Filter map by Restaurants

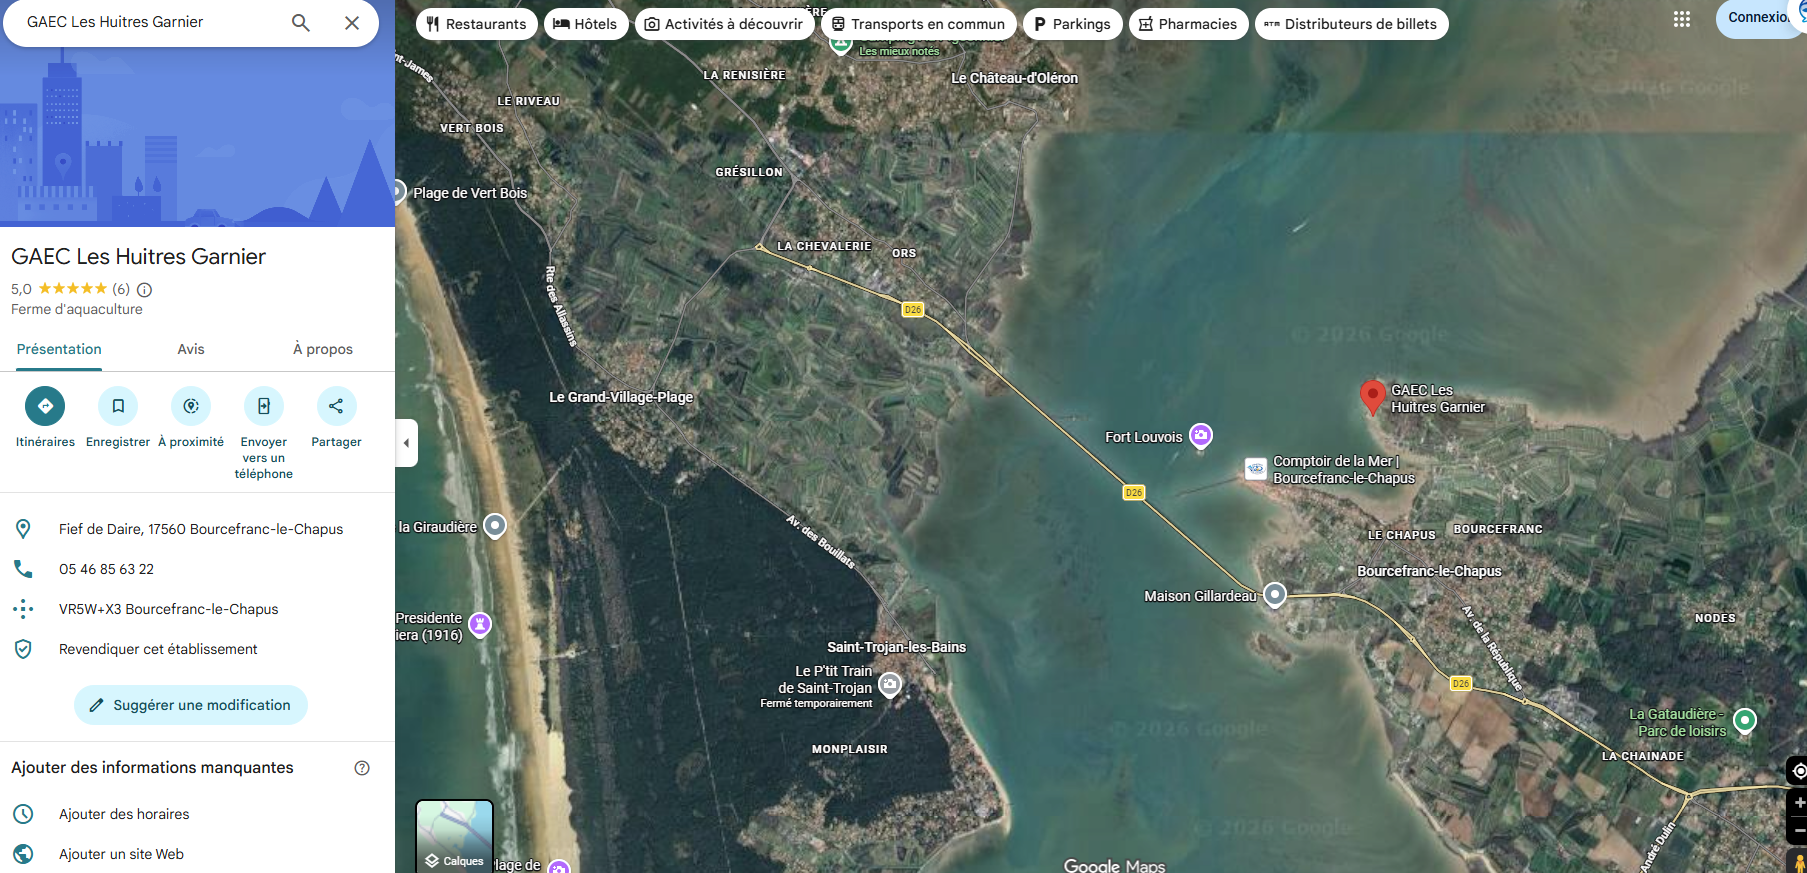click(x=476, y=24)
